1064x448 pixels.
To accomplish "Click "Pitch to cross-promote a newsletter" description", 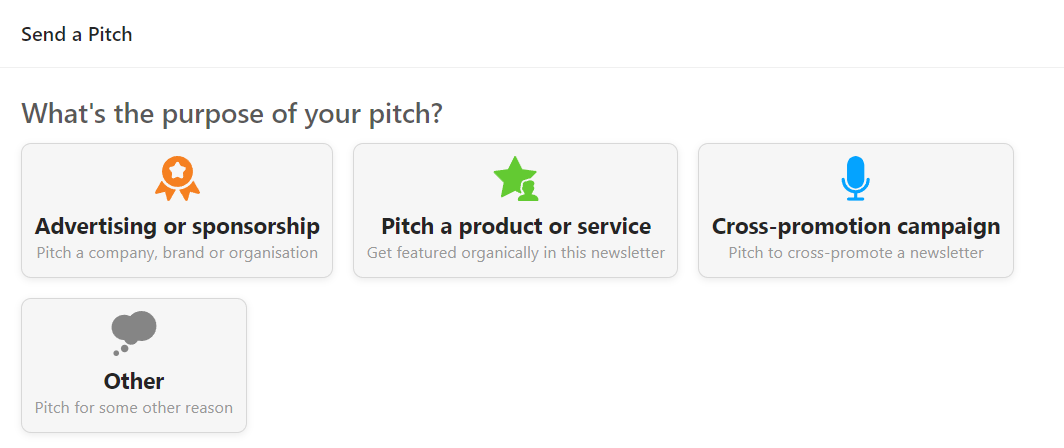I will pos(856,253).
